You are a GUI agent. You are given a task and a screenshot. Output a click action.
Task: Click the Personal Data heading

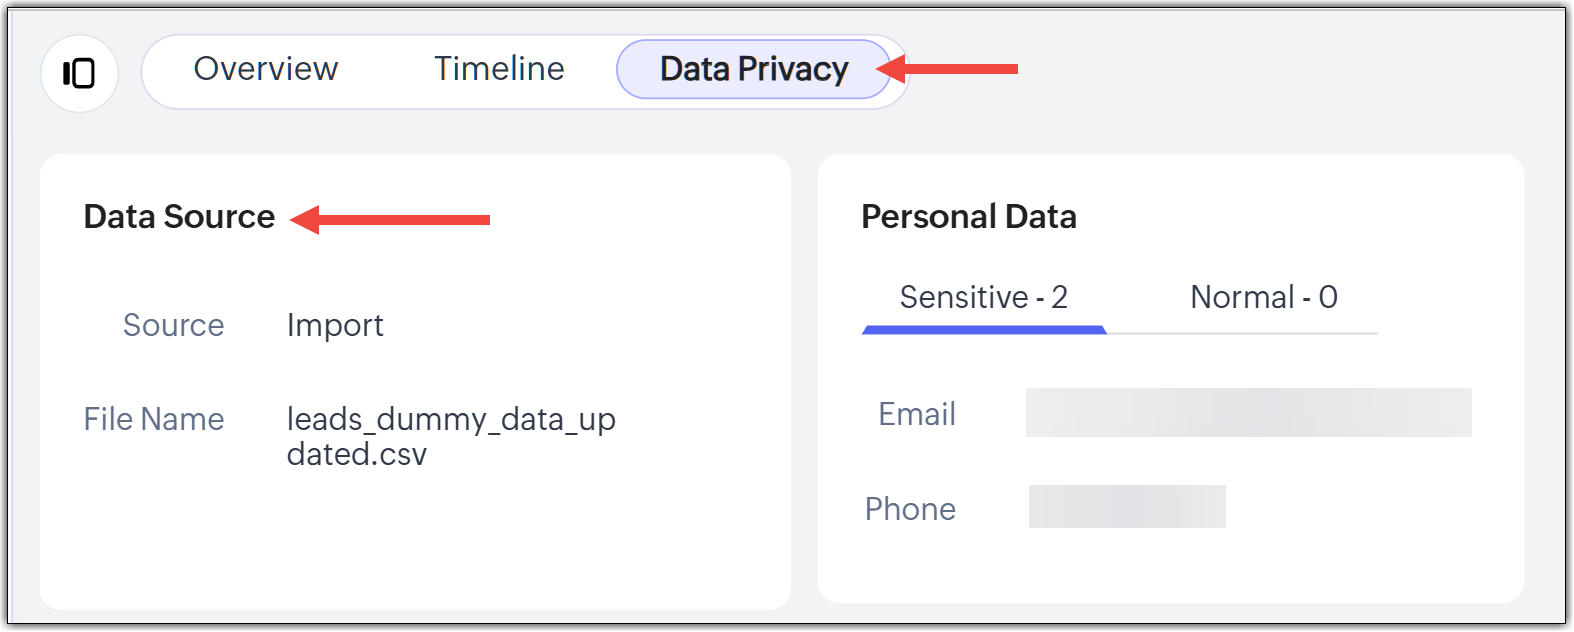click(x=968, y=217)
